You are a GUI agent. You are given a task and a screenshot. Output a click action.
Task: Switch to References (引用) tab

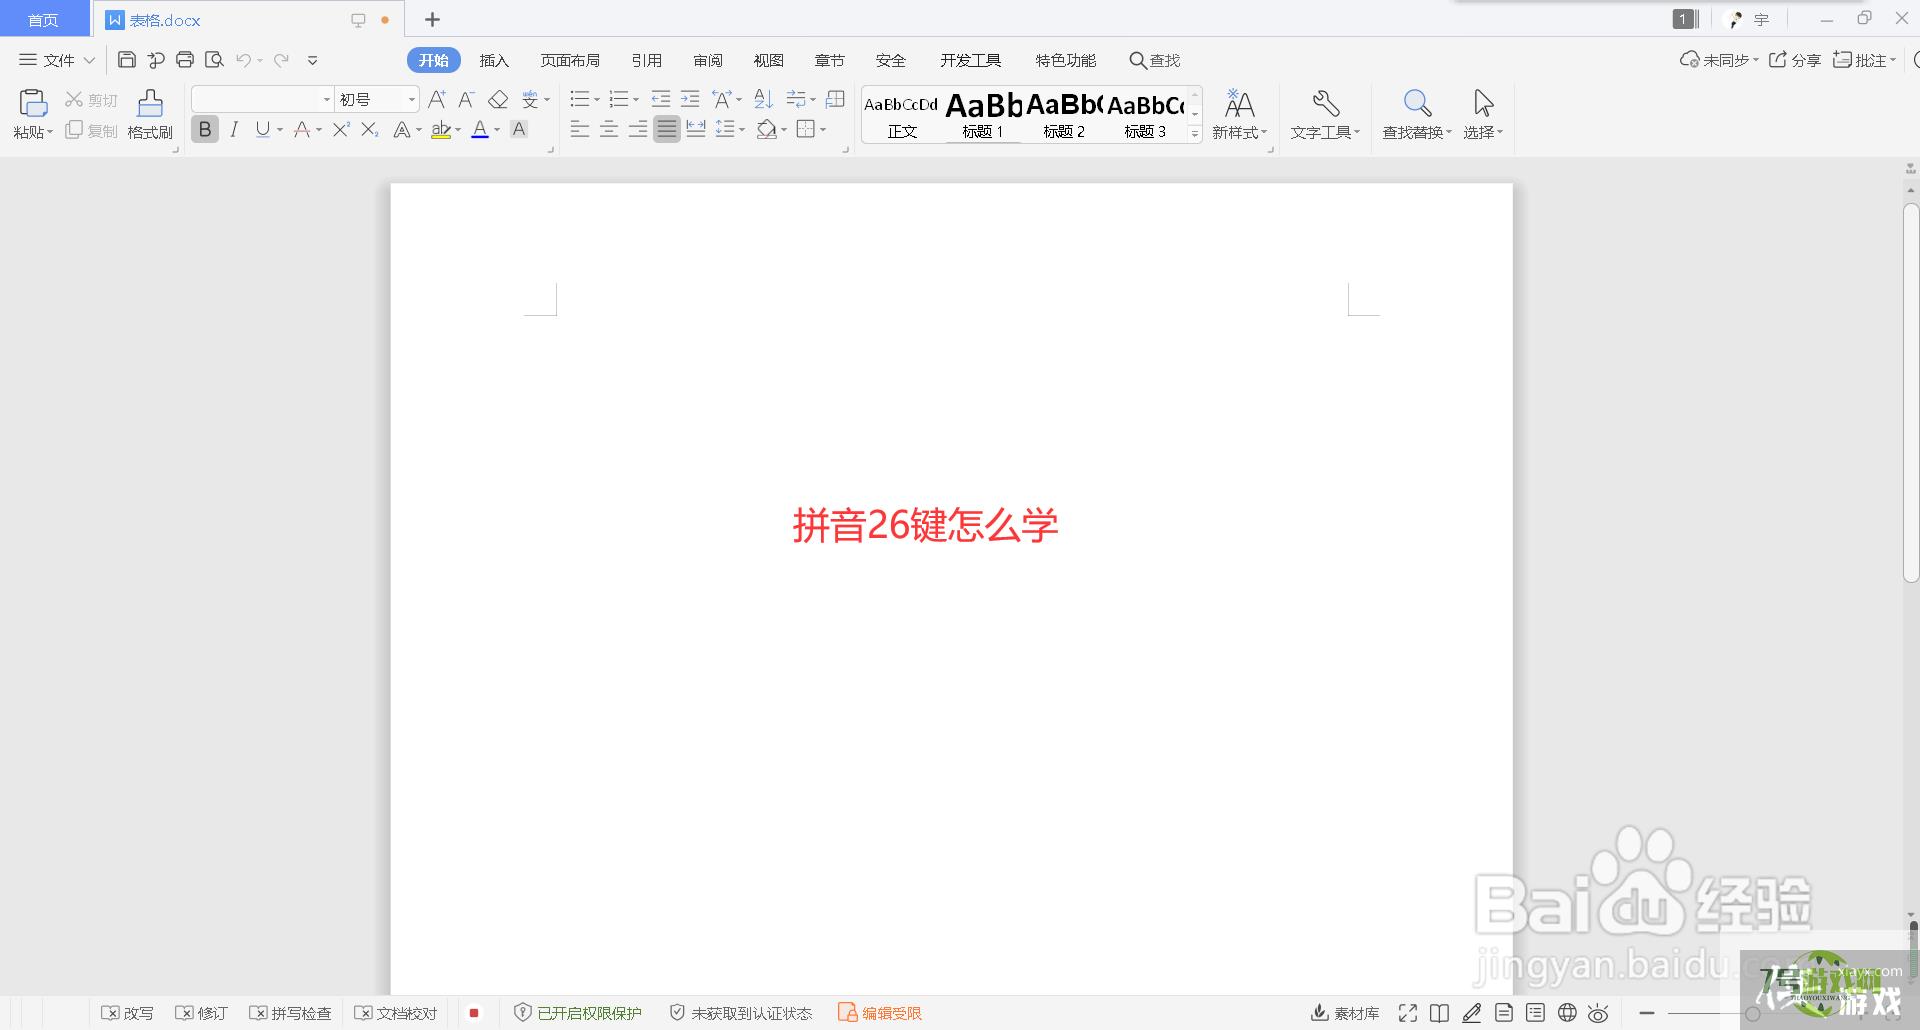[x=646, y=60]
